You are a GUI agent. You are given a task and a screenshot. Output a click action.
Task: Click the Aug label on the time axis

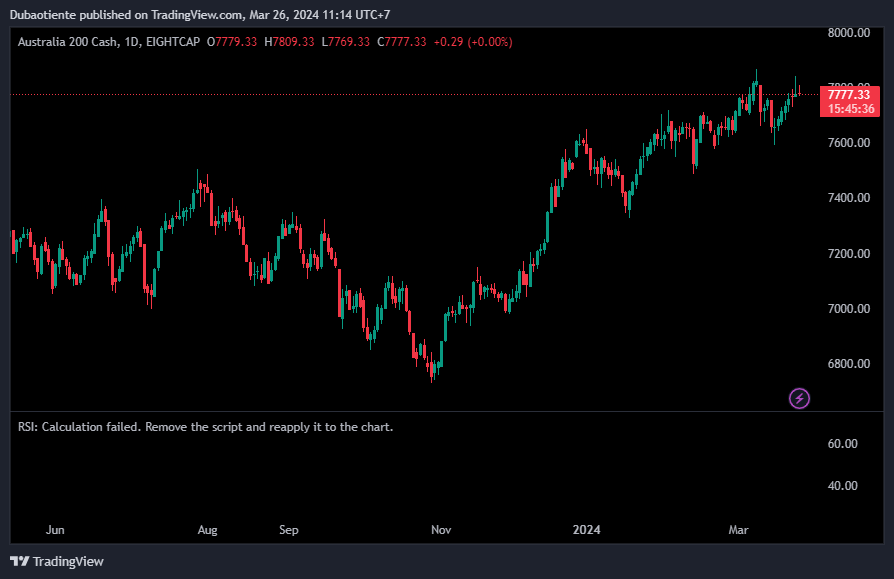click(x=208, y=529)
